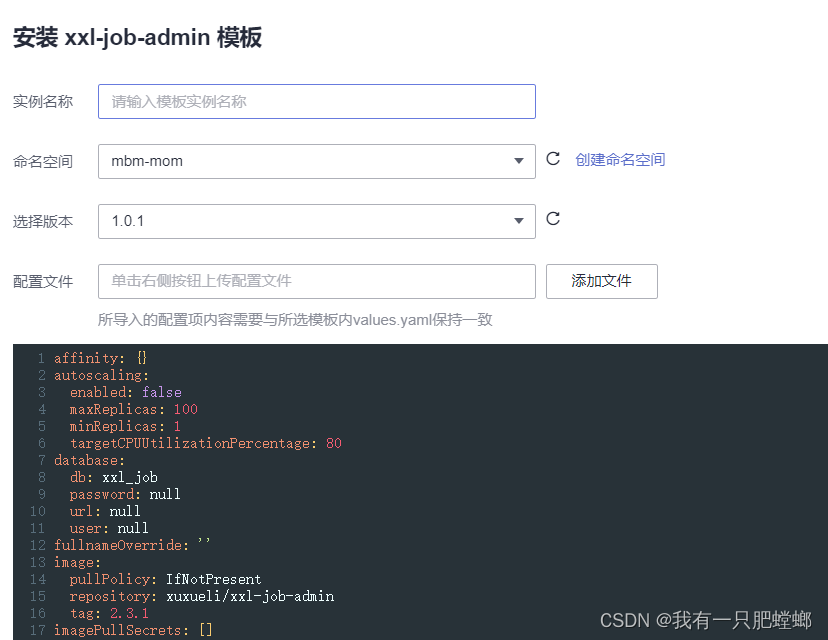Click the 'user: null' line
828x640 pixels.
click(x=109, y=528)
